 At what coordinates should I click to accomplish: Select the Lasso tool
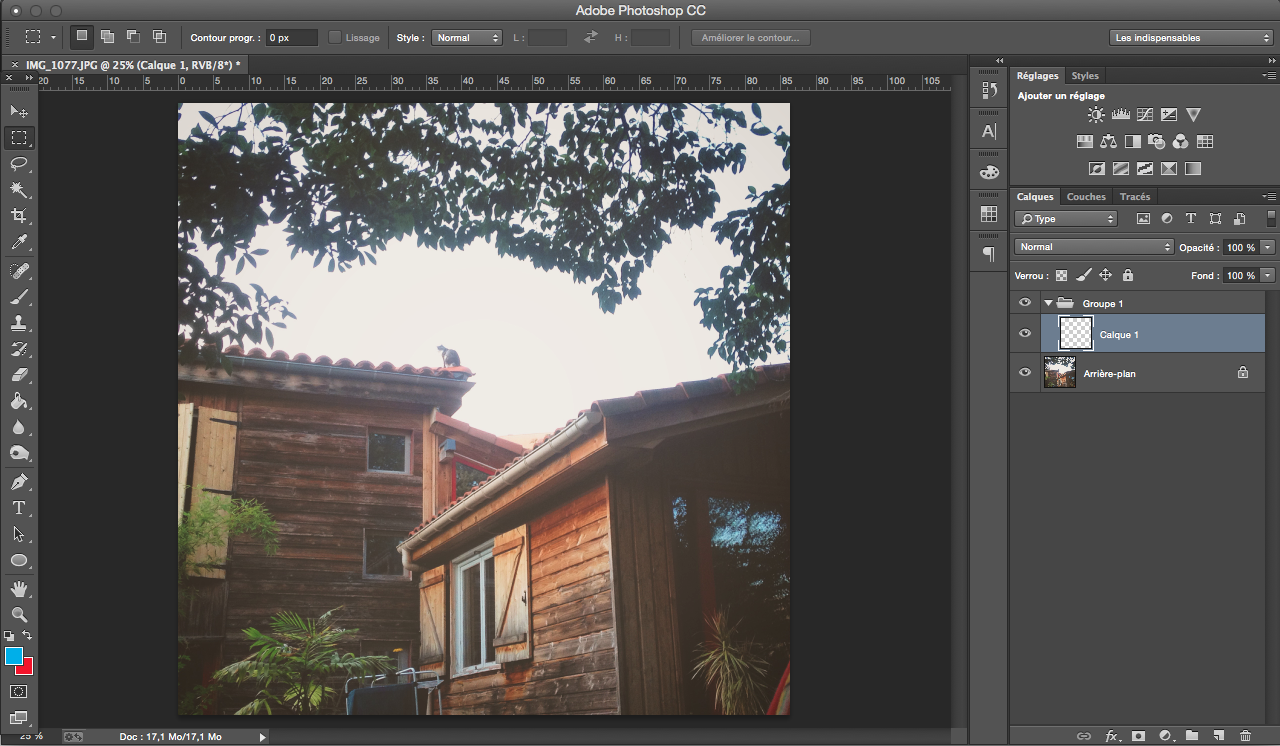19,163
